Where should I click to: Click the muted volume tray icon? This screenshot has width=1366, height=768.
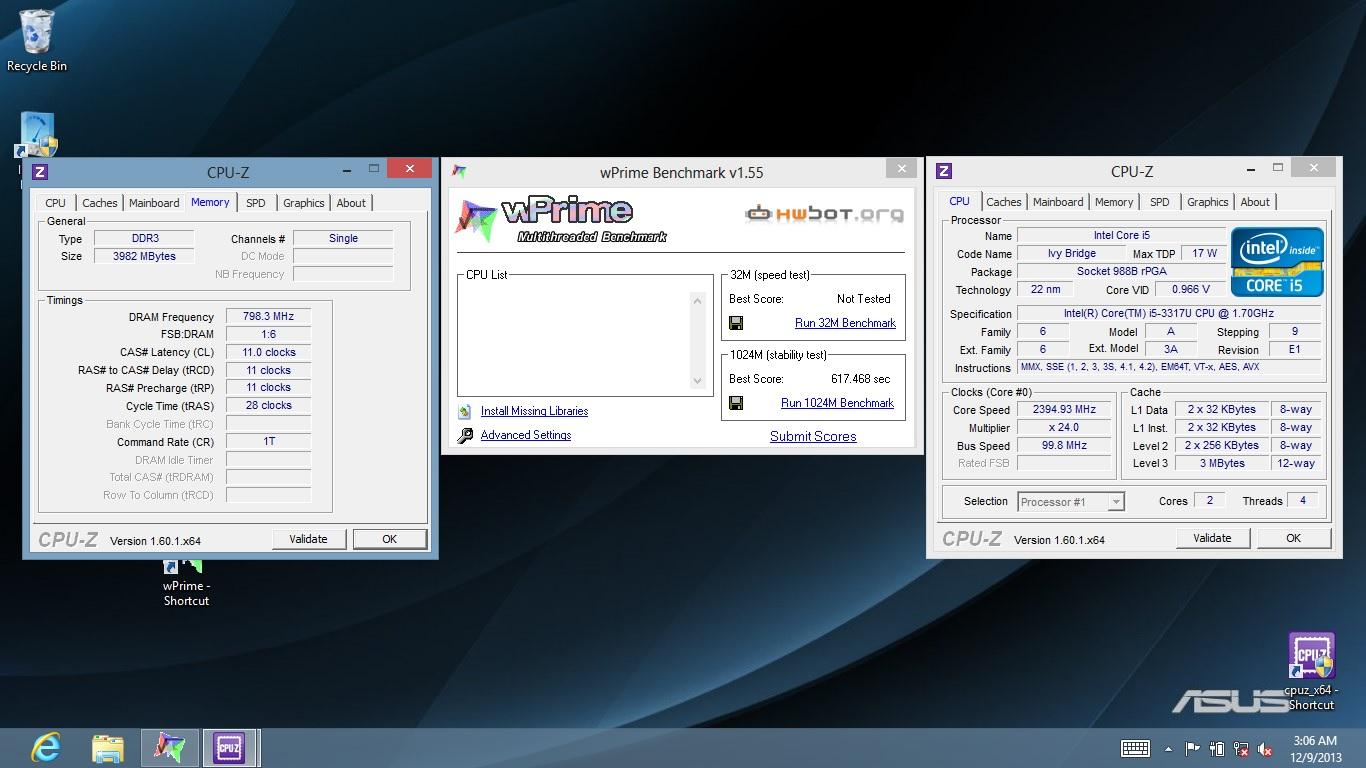(1266, 748)
